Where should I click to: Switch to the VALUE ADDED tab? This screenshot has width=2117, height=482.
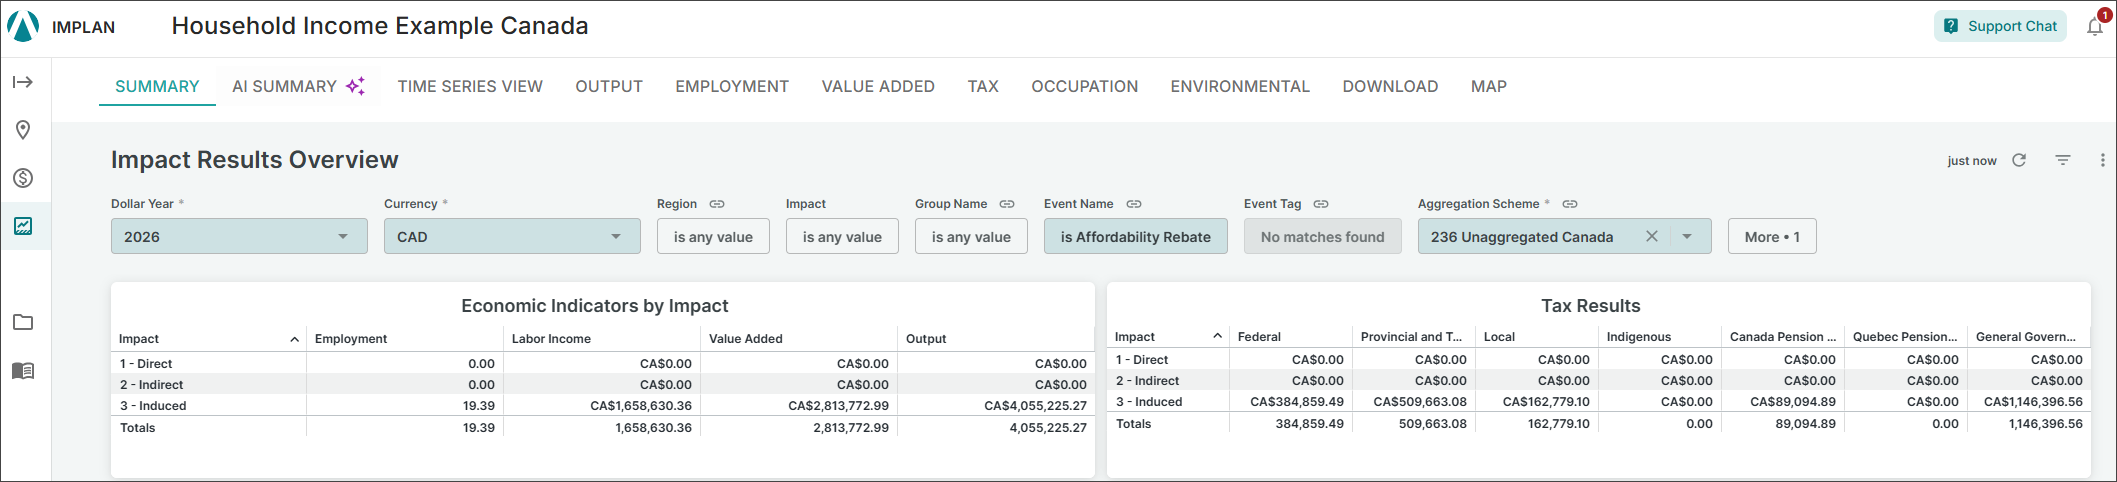tap(878, 86)
